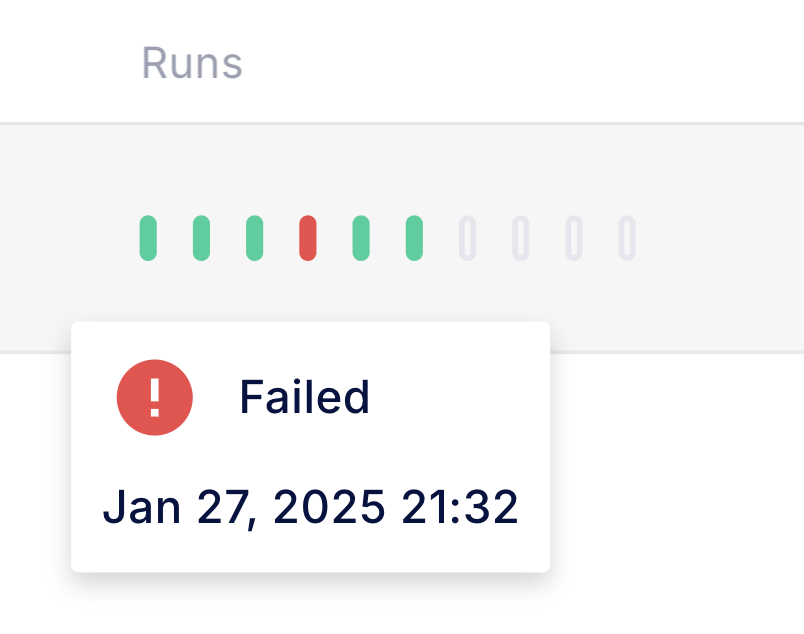
Task: Click the last empty run placeholder
Action: (x=627, y=238)
